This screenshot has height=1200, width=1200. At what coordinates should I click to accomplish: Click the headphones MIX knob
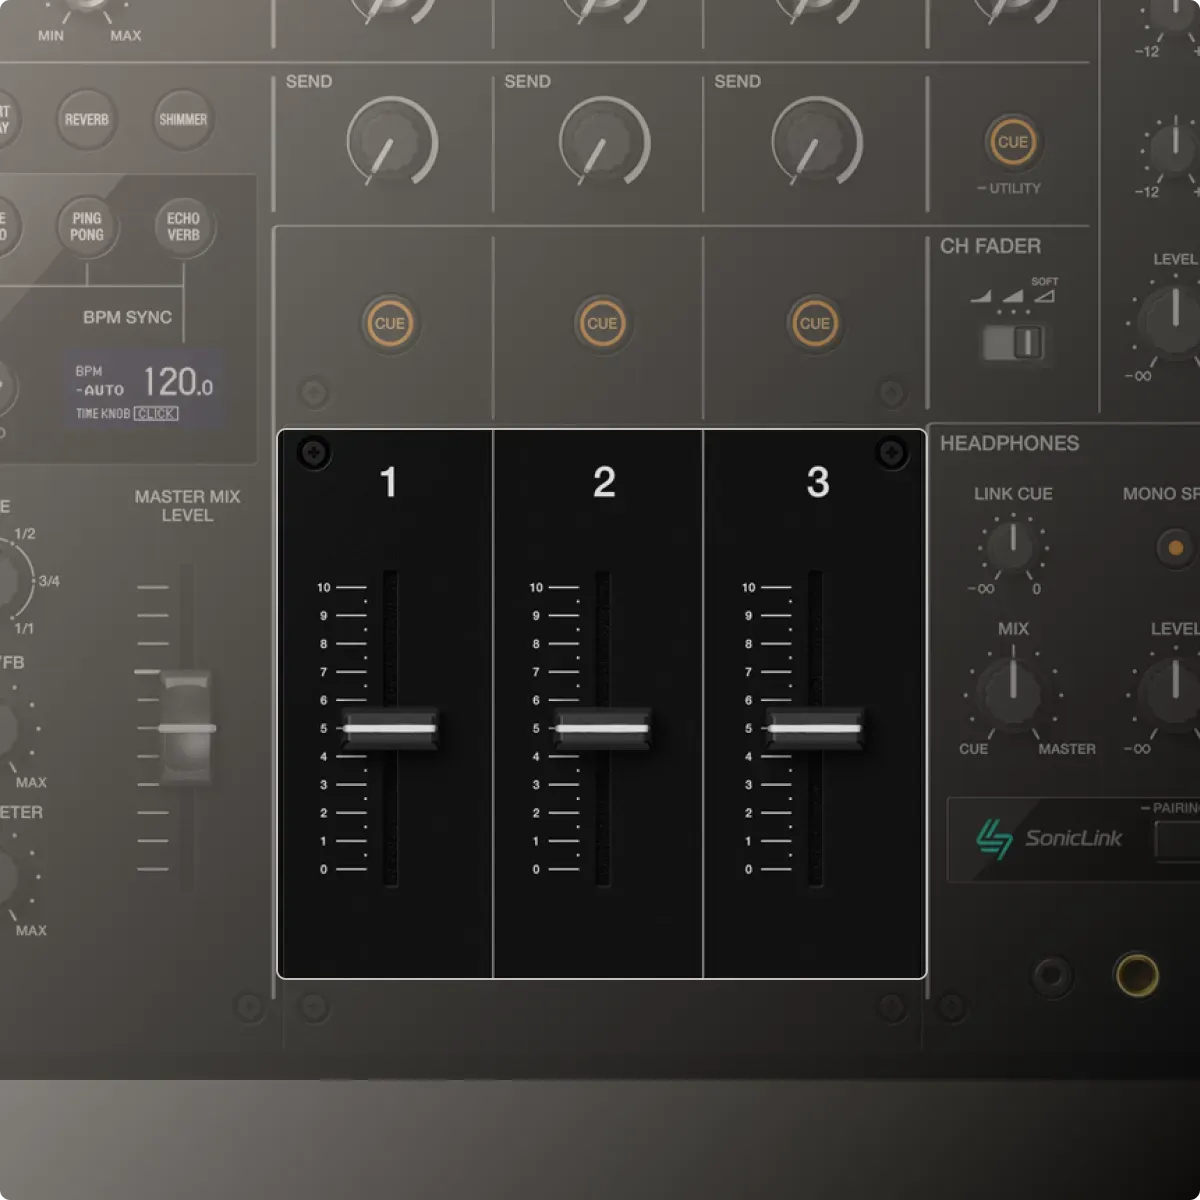1011,692
